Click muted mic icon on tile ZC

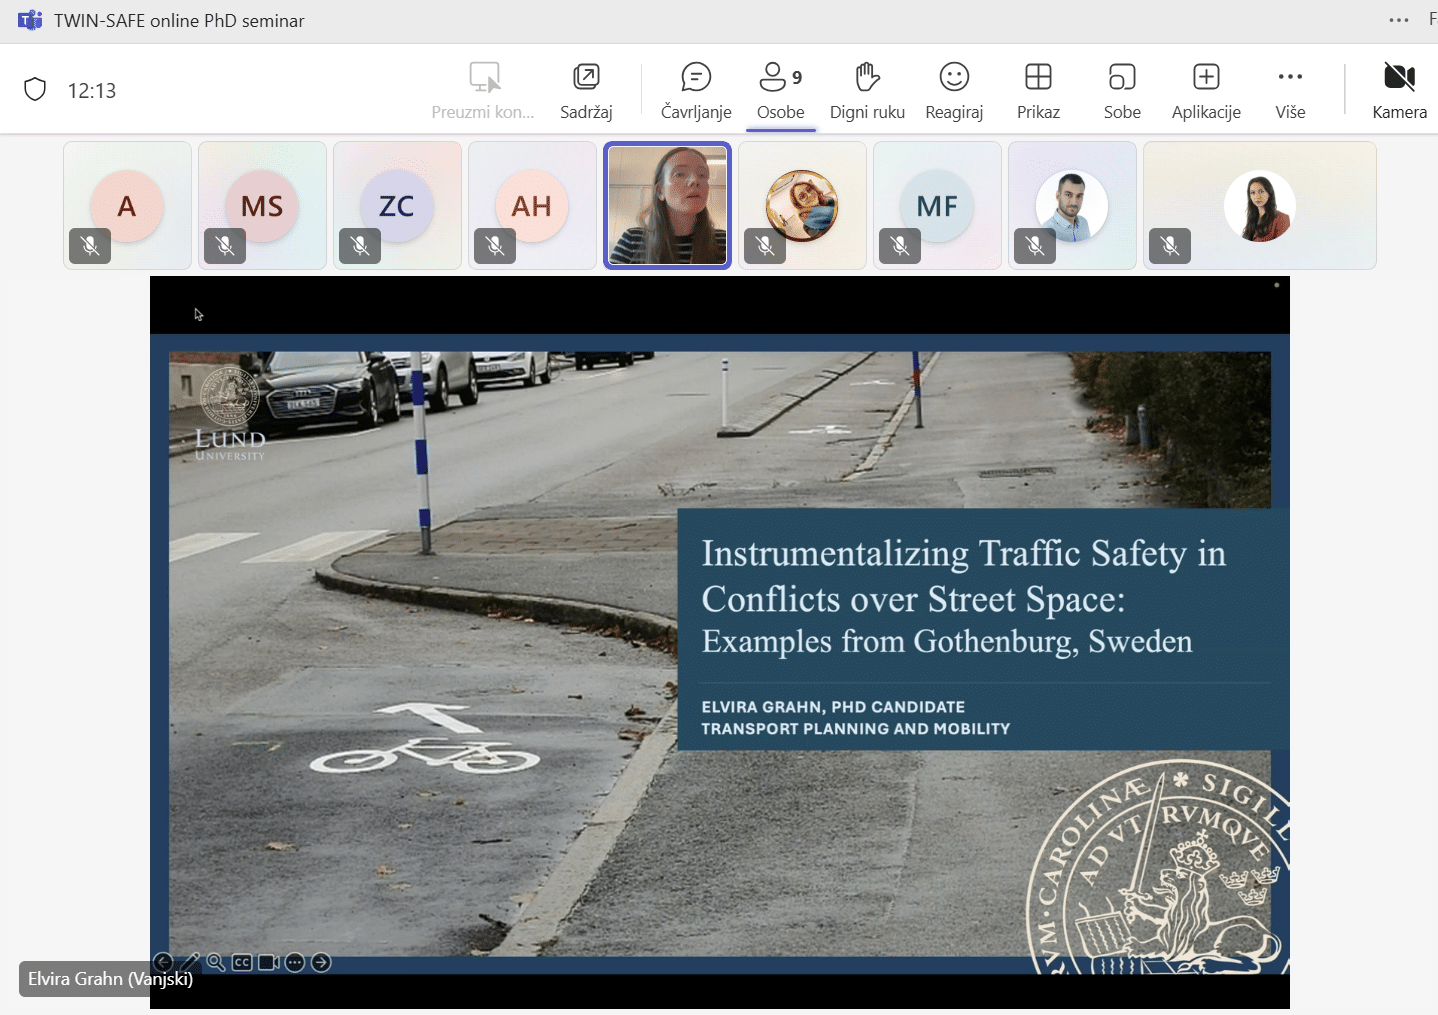coord(360,245)
